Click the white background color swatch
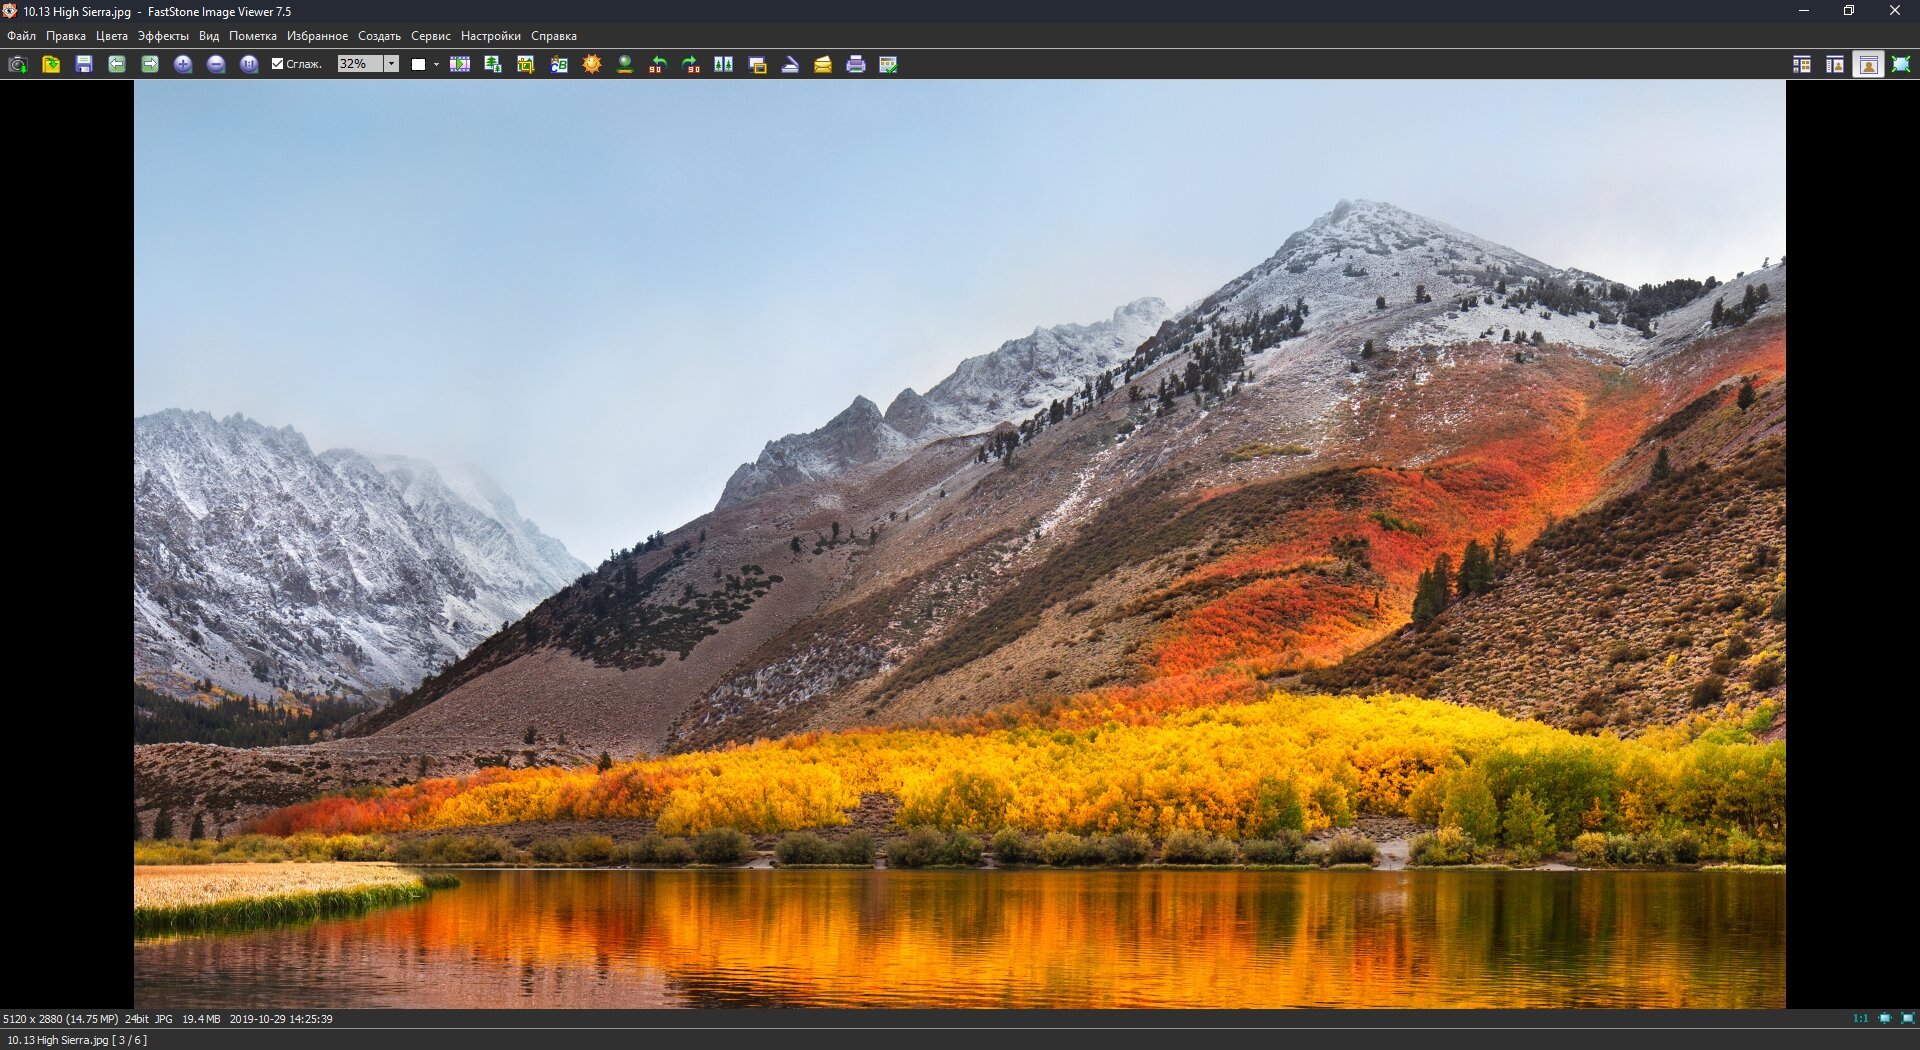The width and height of the screenshot is (1920, 1050). pyautogui.click(x=418, y=64)
